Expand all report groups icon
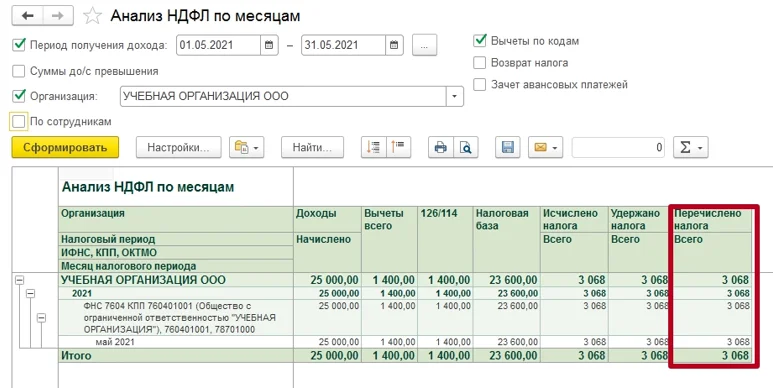This screenshot has height=390, width=773. click(x=374, y=147)
